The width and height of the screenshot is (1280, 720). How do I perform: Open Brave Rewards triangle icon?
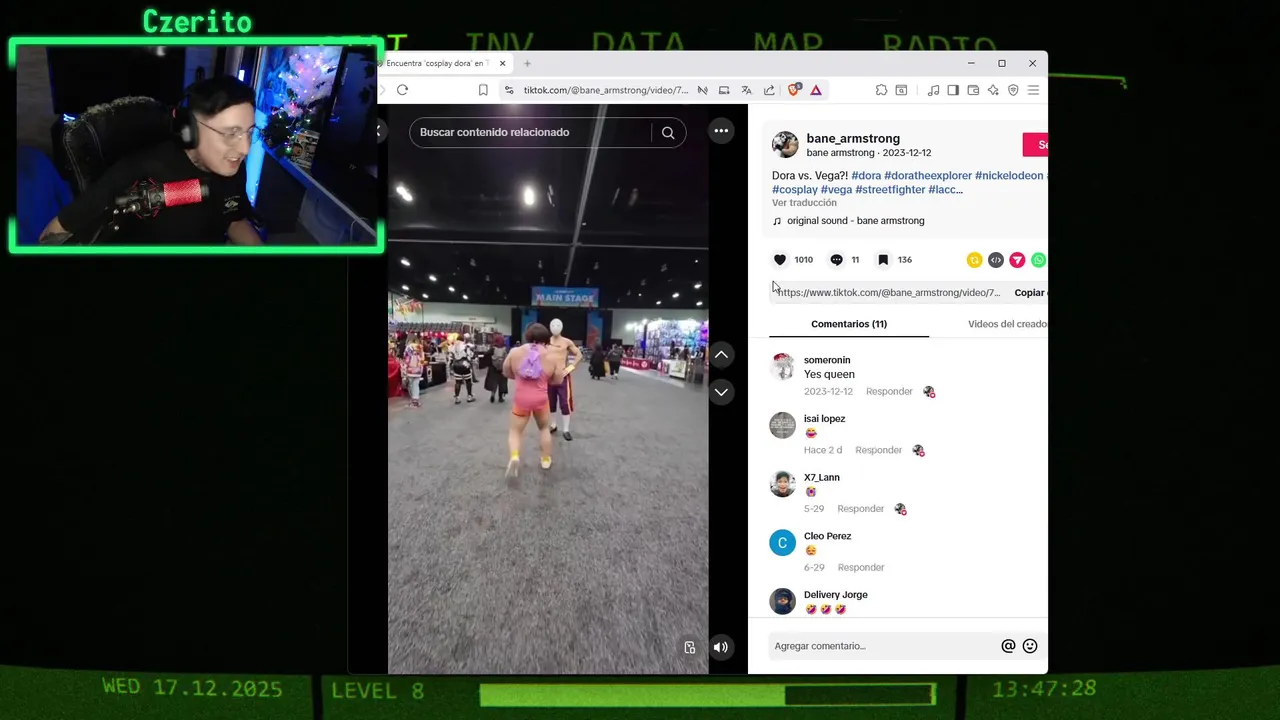[816, 90]
